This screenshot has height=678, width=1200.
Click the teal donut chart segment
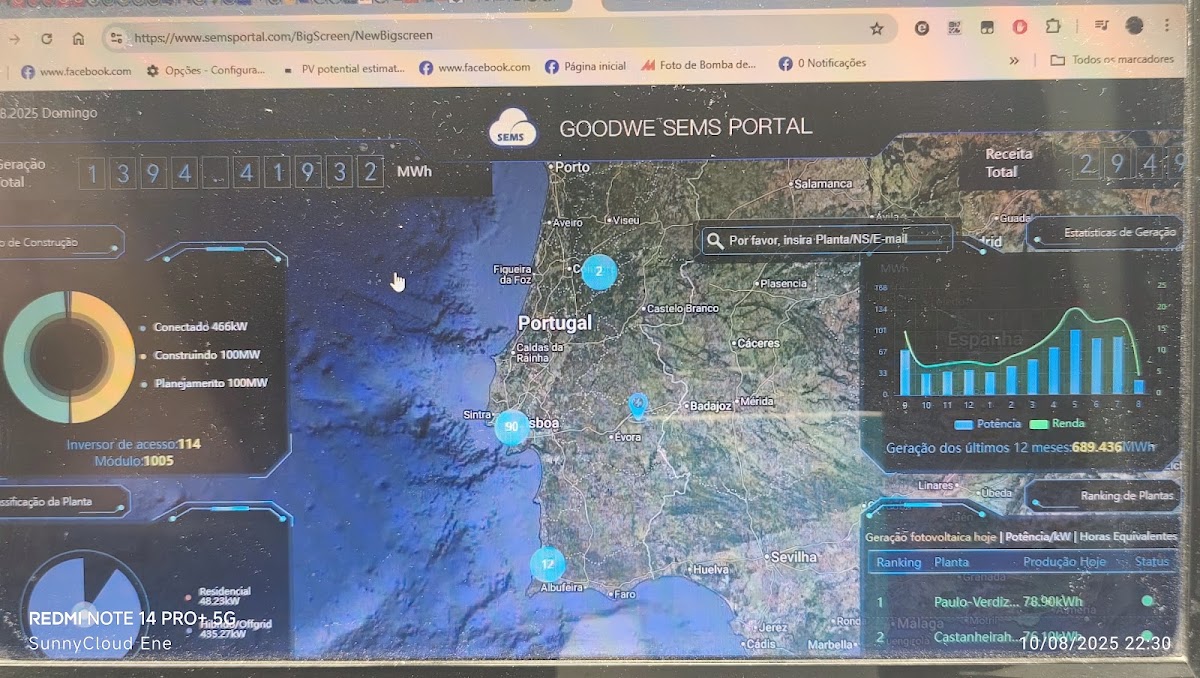16,355
